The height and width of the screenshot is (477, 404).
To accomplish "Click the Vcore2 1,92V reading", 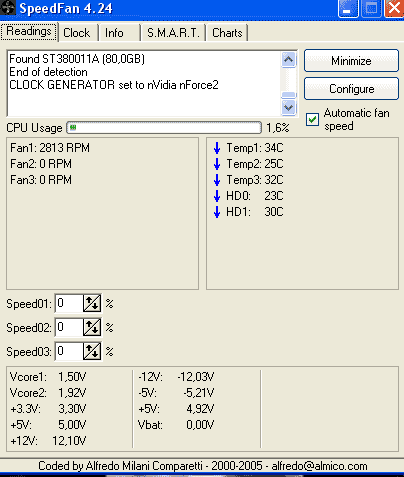I will point(48,393).
